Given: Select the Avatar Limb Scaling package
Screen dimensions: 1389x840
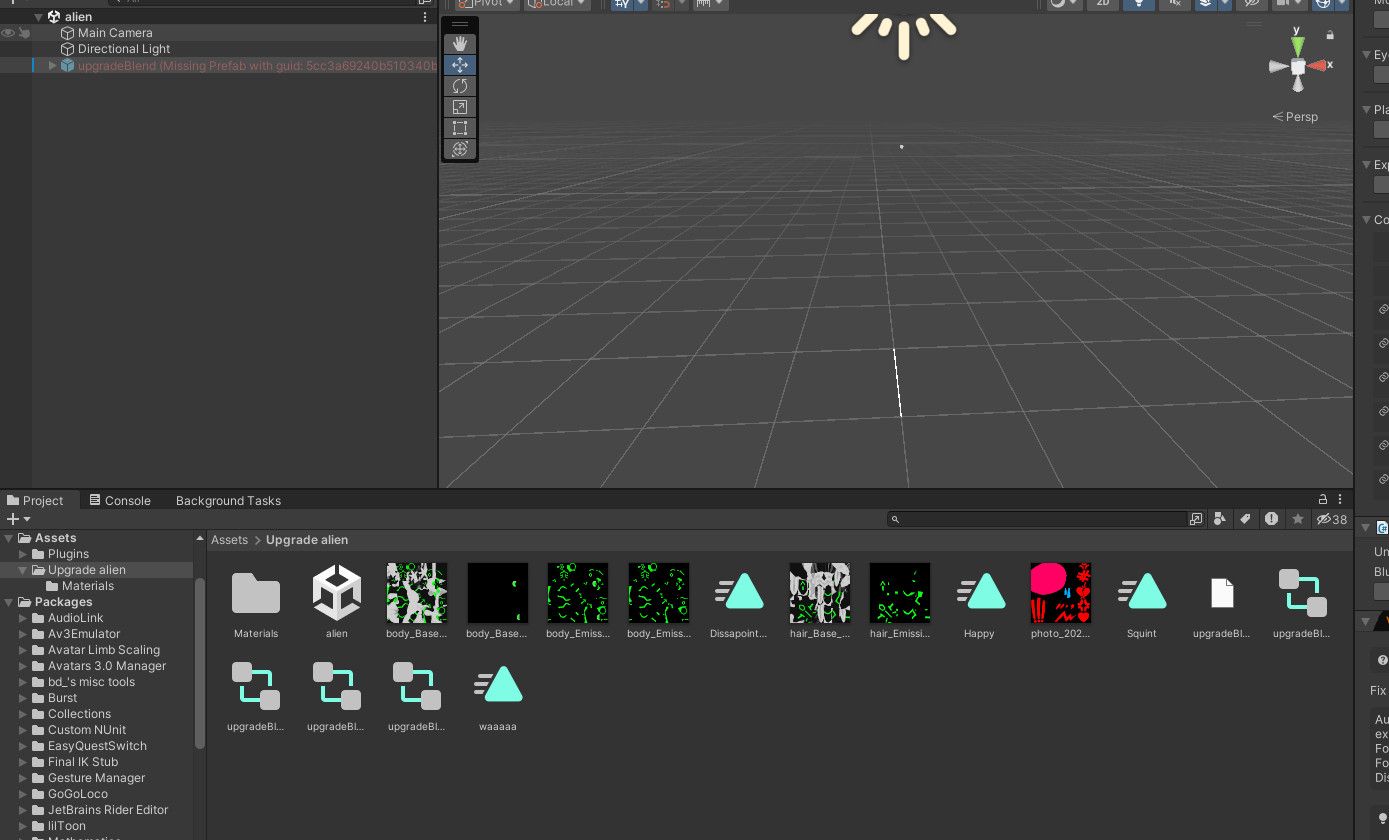Looking at the screenshot, I should pos(104,650).
